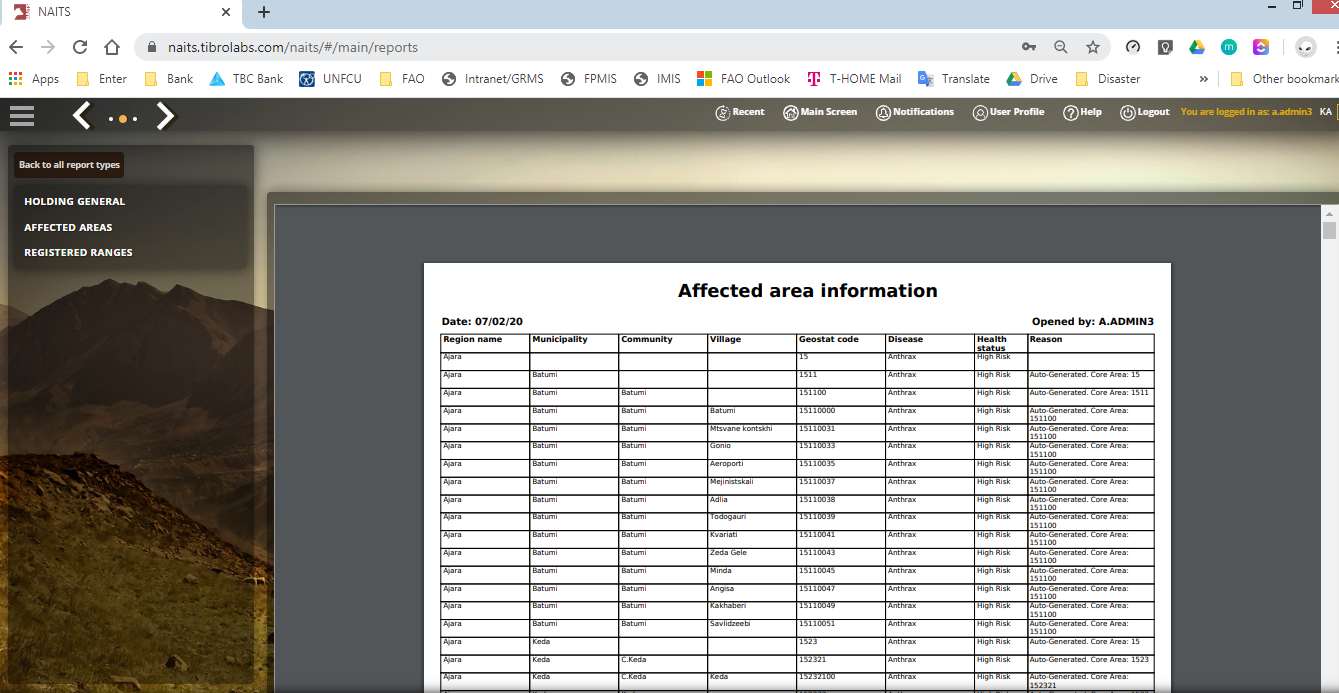Open the zoom magnifier icon in address bar
Image resolution: width=1339 pixels, height=693 pixels.
pyautogui.click(x=1061, y=47)
